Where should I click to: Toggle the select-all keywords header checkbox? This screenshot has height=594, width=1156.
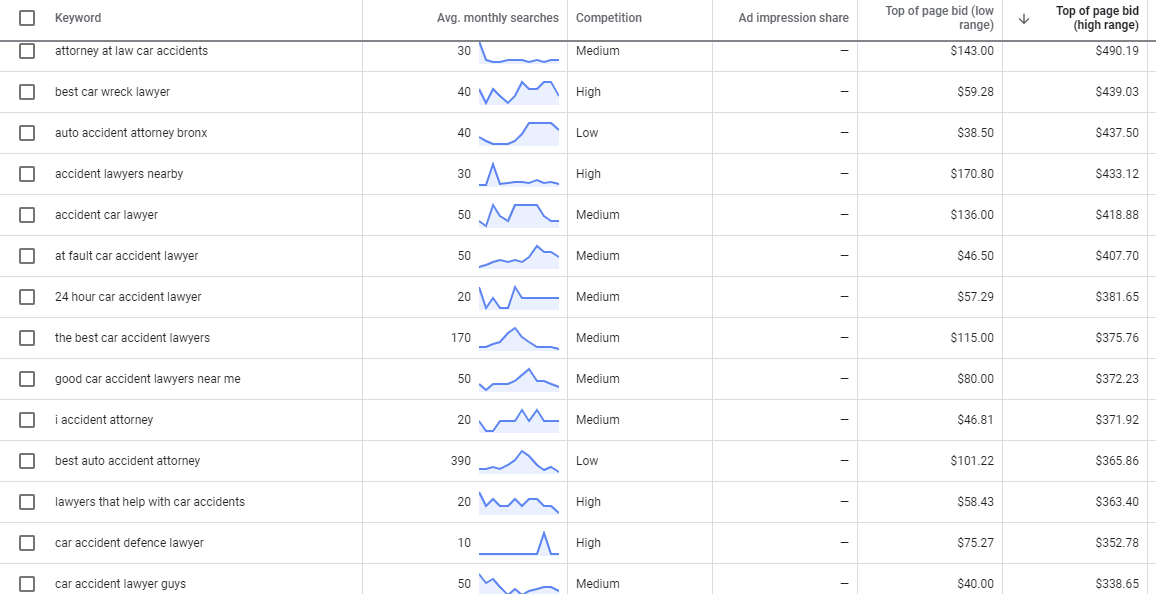[27, 18]
